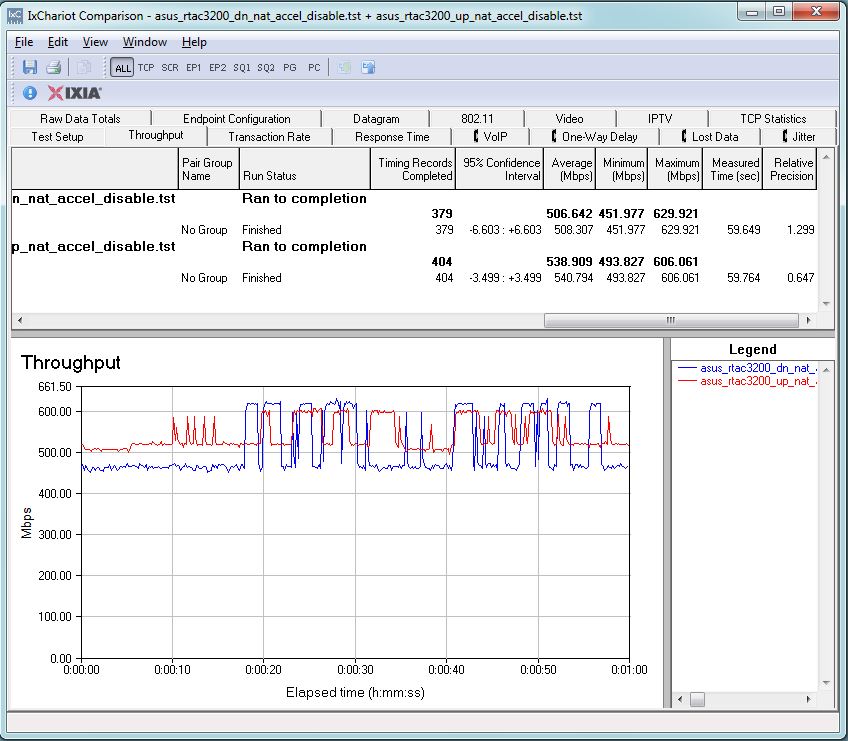Click the Average (Mbps) column header
This screenshot has height=741, width=848.
(569, 169)
